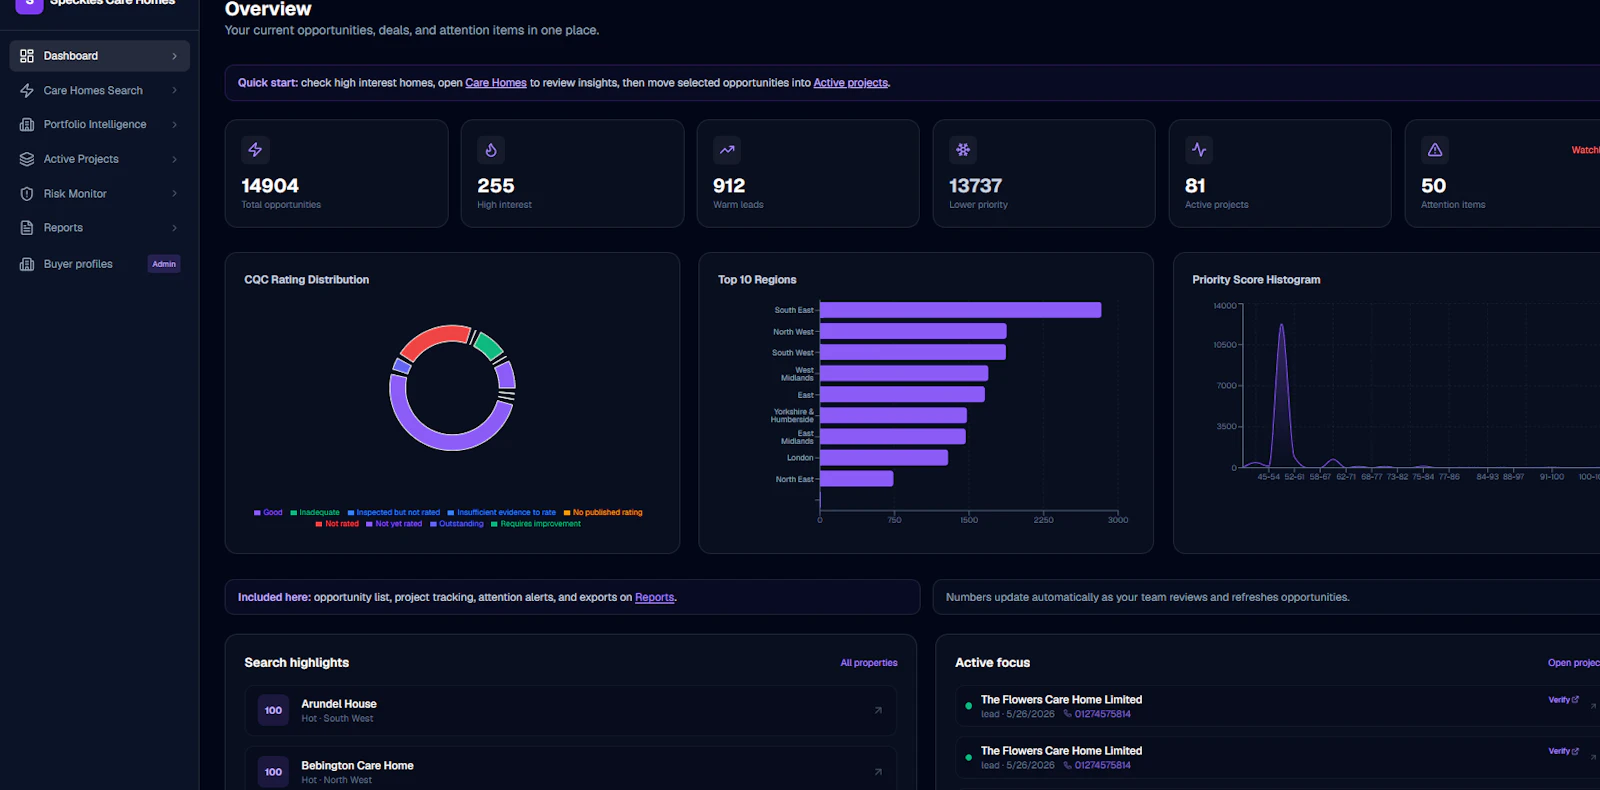This screenshot has width=1600, height=790.
Task: Select the 912 Warm leads value
Action: coord(729,186)
